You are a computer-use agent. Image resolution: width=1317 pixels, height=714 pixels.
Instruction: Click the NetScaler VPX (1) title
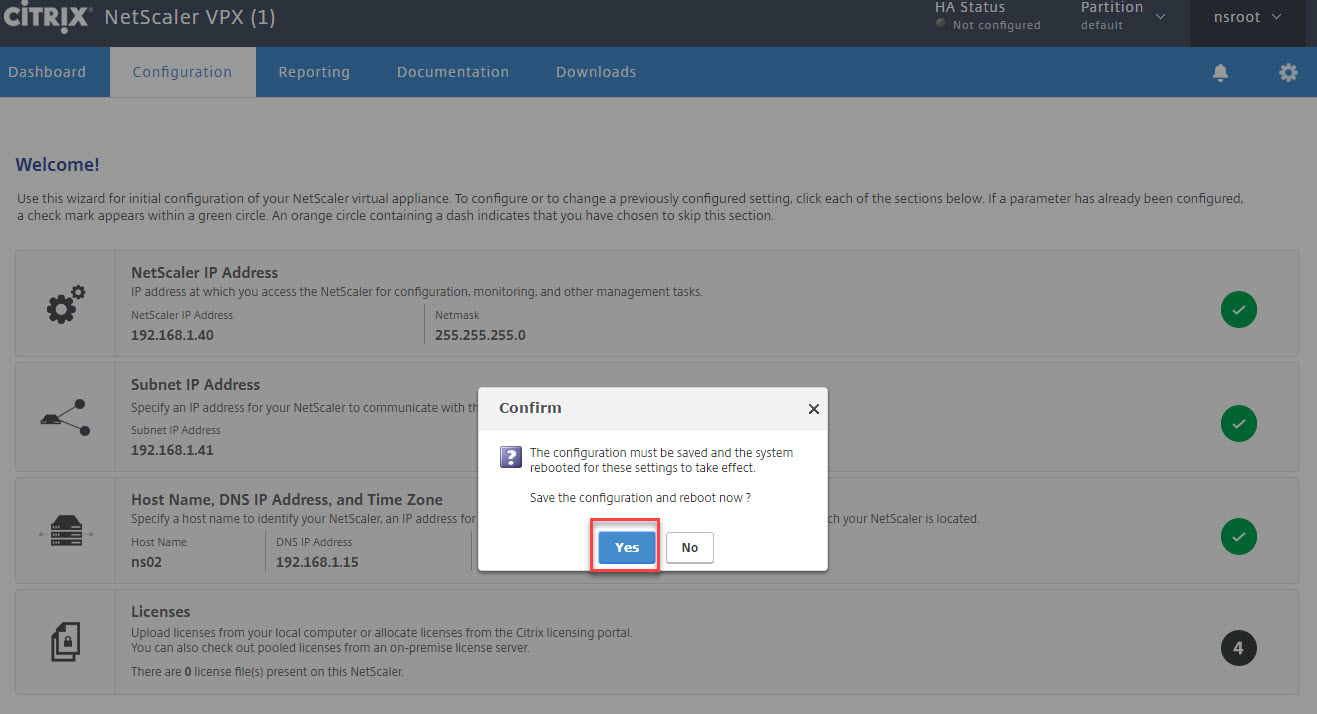coord(189,18)
